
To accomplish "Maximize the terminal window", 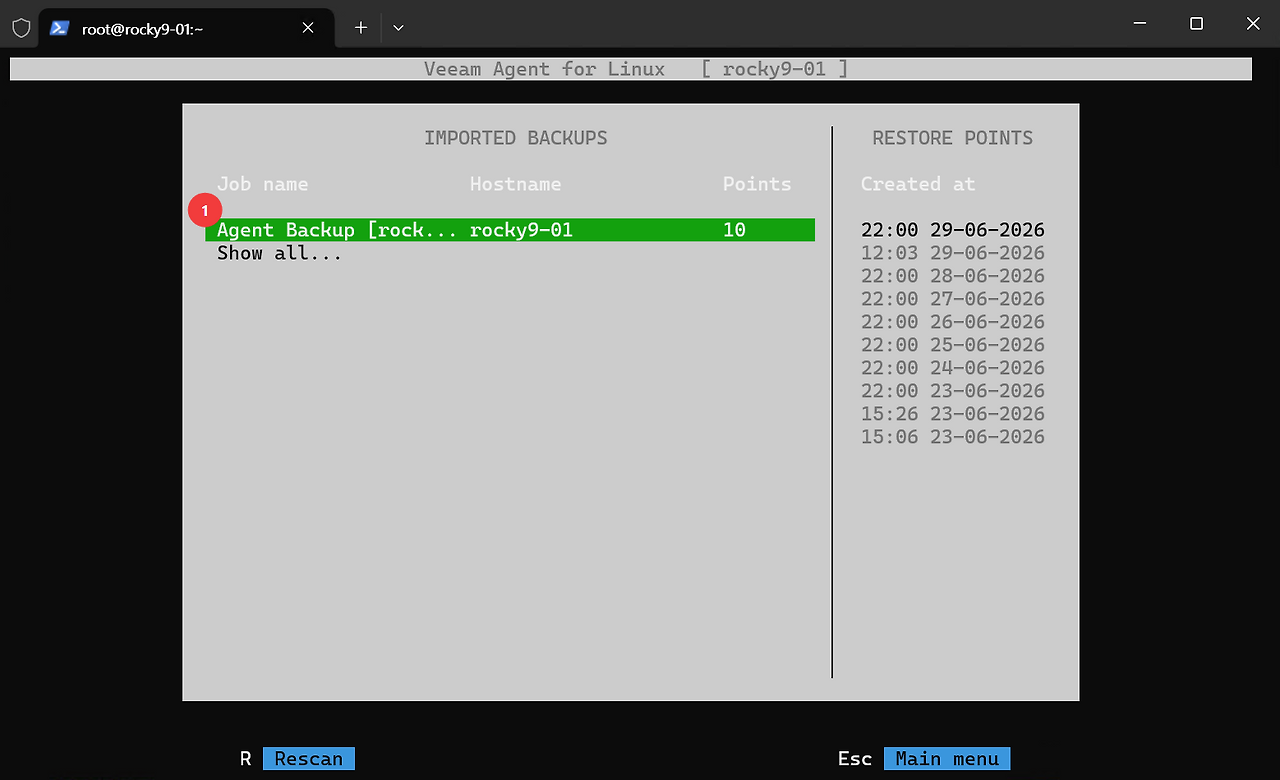I will point(1196,23).
